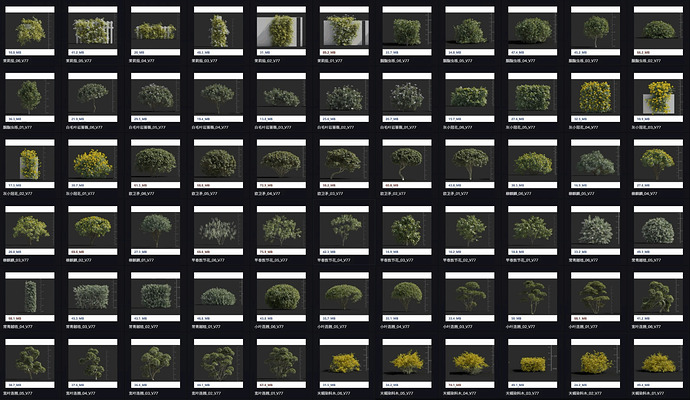Select the umbrella-shaped small tree thumbnail sized 22.1 MB
This screenshot has width=690, height=400.
407,297
